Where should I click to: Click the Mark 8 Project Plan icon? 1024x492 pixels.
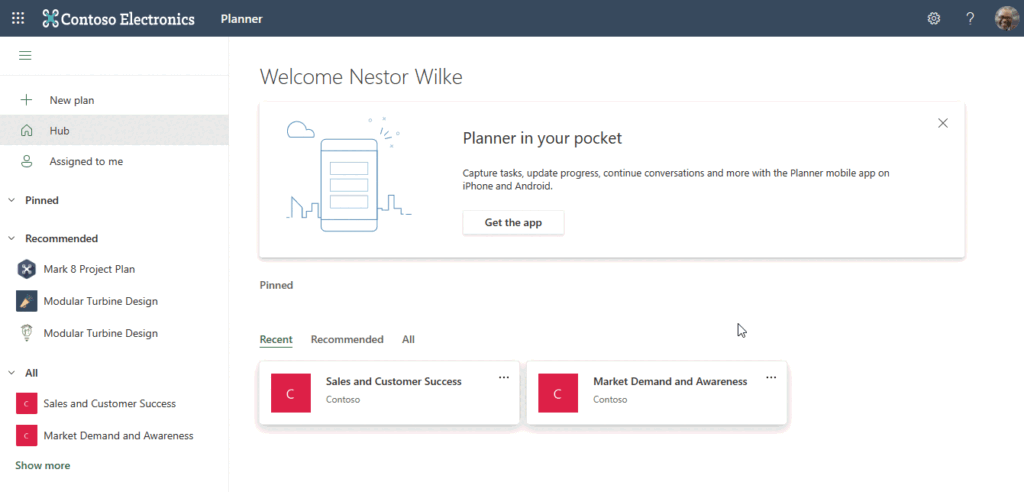(x=26, y=269)
